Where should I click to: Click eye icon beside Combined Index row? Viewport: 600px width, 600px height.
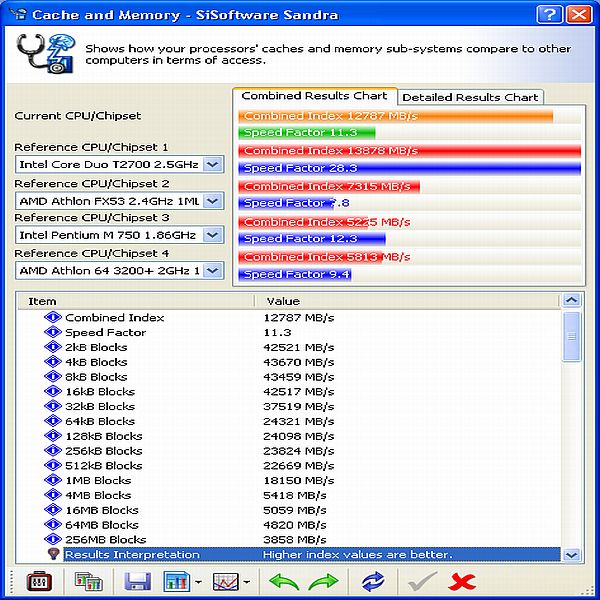(x=53, y=317)
